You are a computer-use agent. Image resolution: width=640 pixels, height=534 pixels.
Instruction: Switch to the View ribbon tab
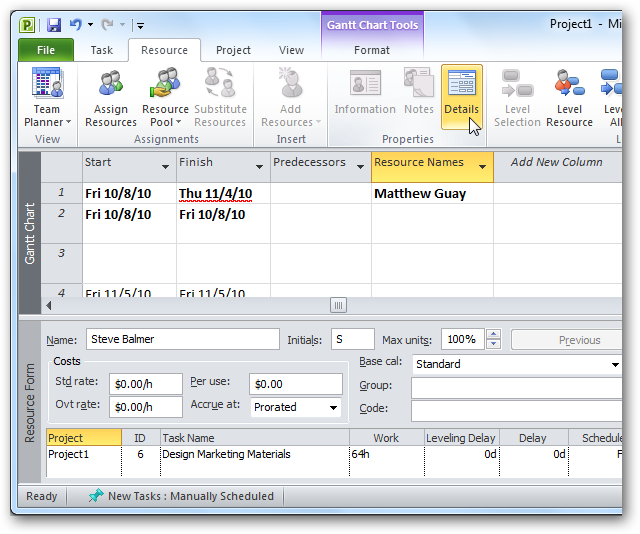(x=291, y=50)
